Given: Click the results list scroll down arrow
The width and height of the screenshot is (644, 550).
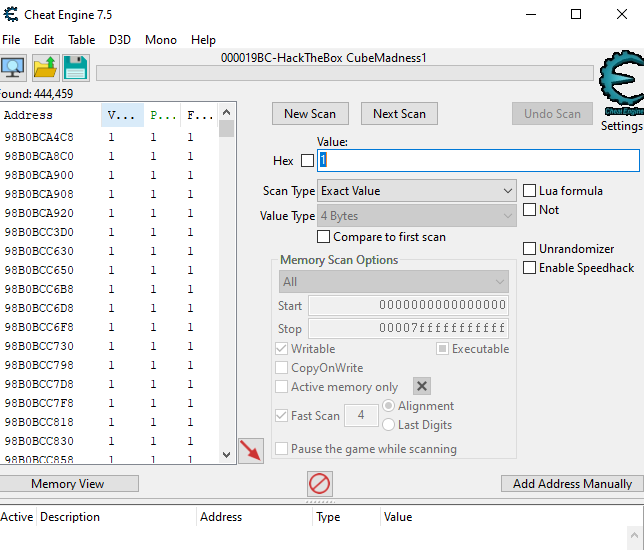Looking at the screenshot, I should pyautogui.click(x=226, y=454).
